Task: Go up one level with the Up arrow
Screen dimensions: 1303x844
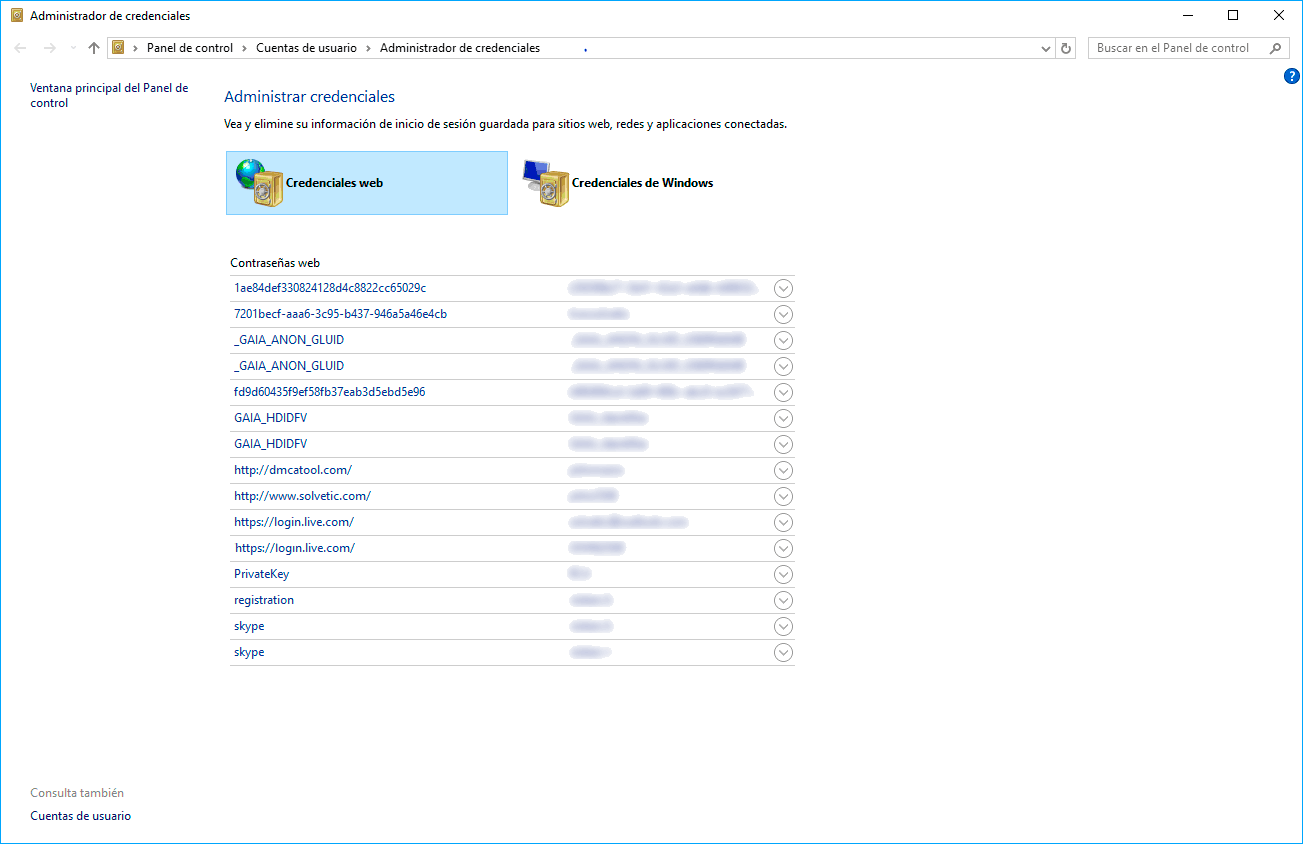Action: (94, 48)
